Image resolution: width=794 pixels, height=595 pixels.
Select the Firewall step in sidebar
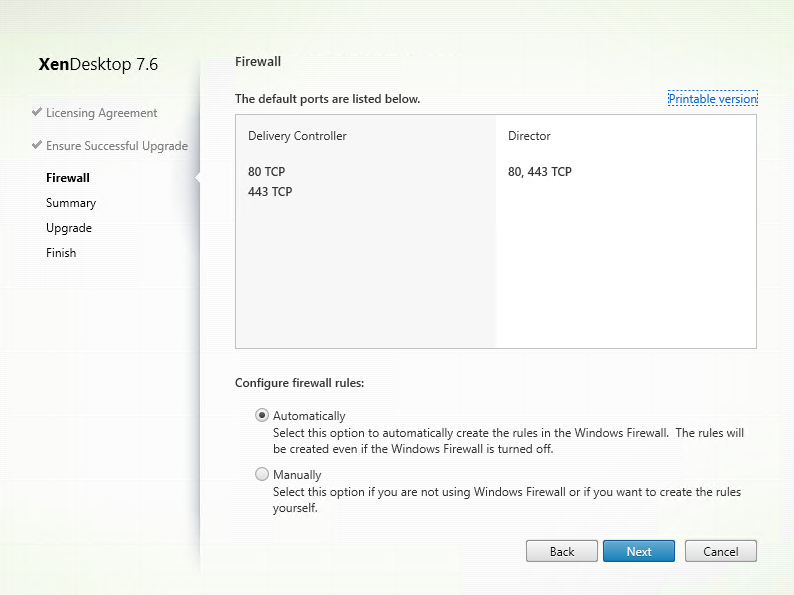[x=68, y=178]
